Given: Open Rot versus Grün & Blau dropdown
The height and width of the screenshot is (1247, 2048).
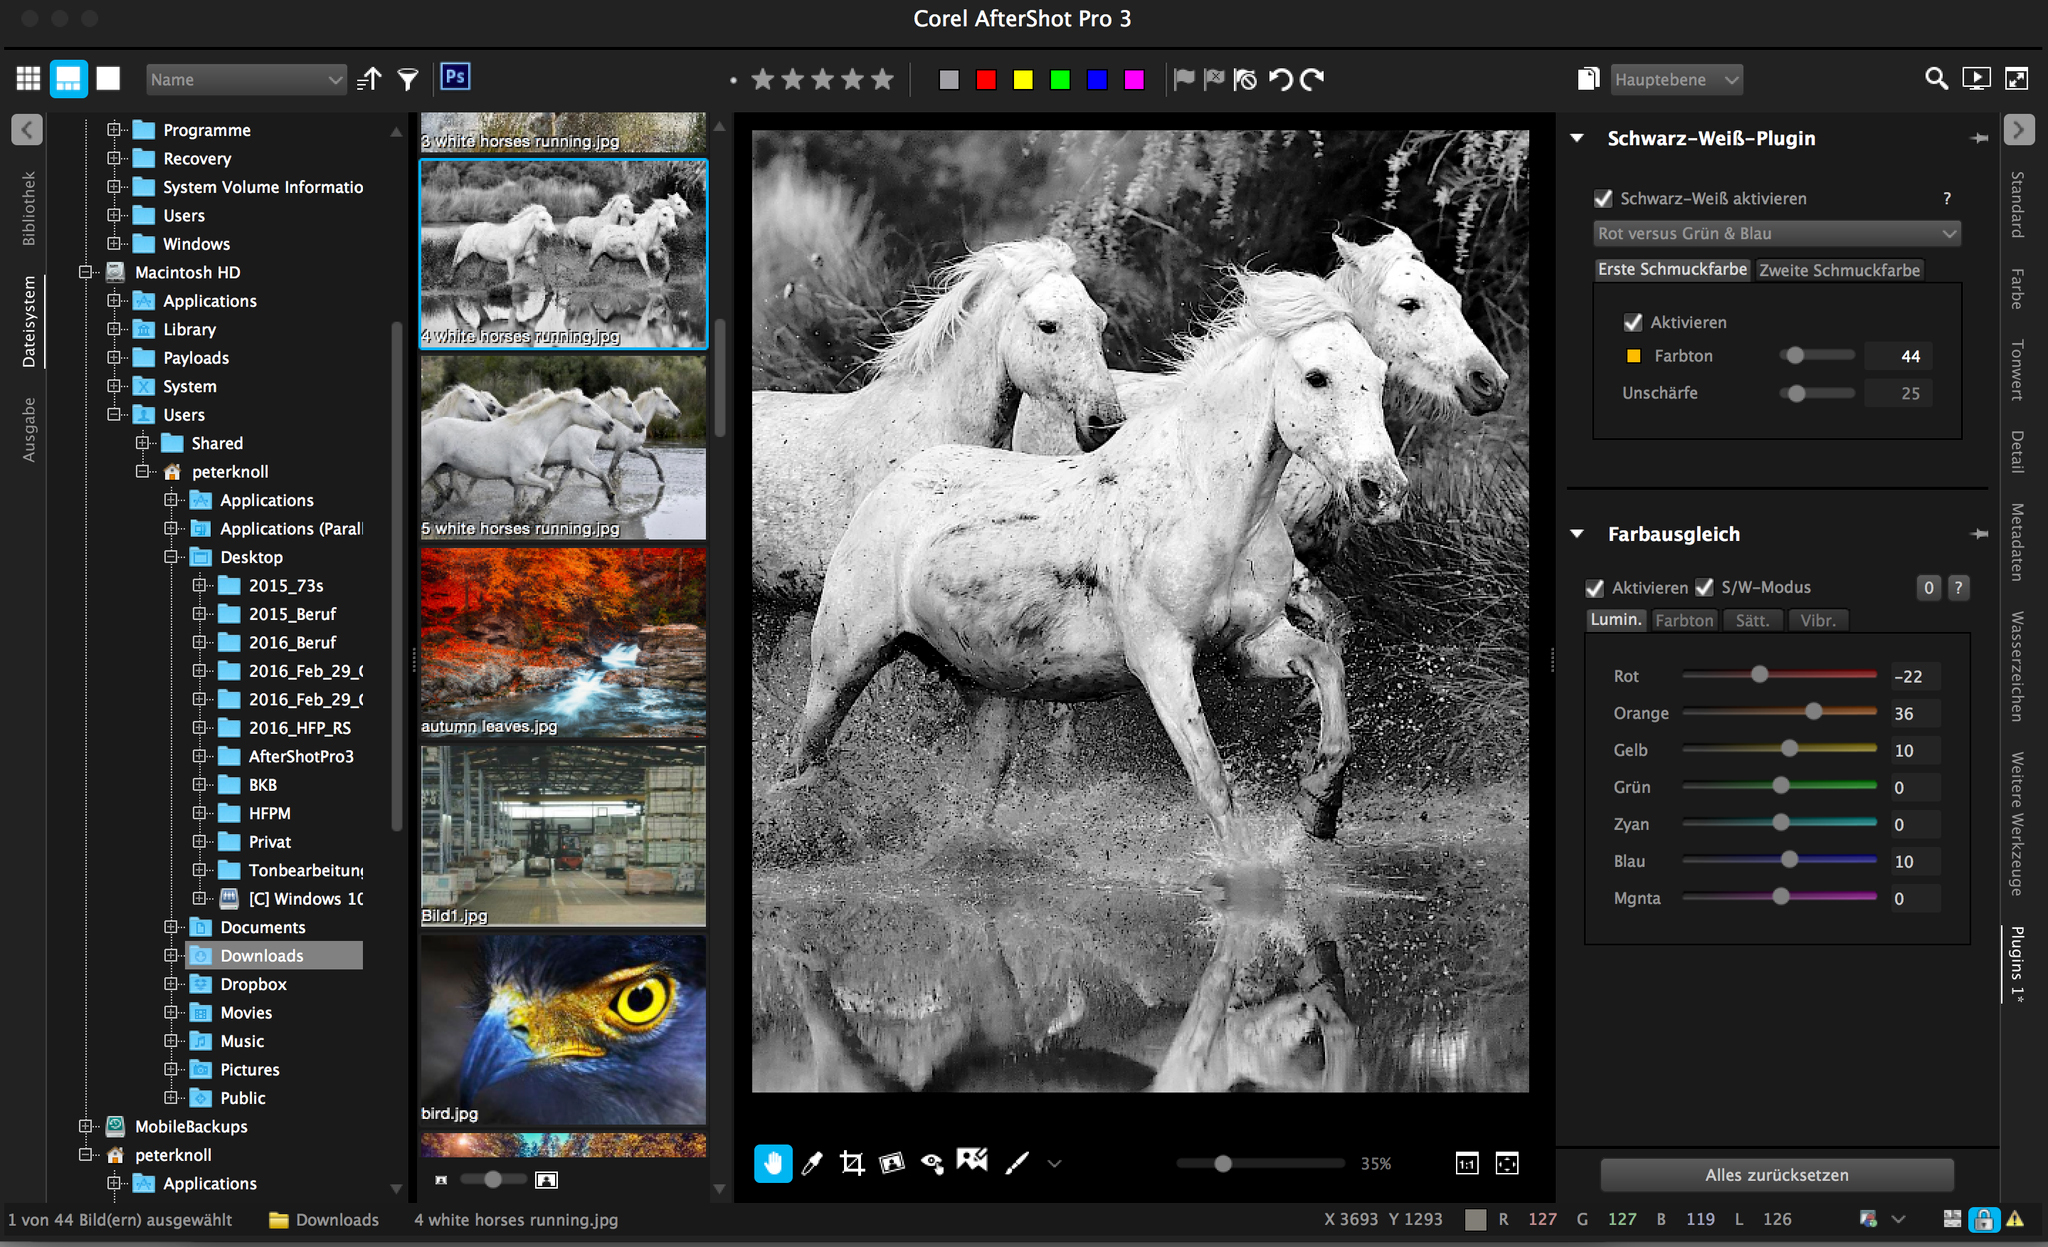Looking at the screenshot, I should click(1776, 233).
